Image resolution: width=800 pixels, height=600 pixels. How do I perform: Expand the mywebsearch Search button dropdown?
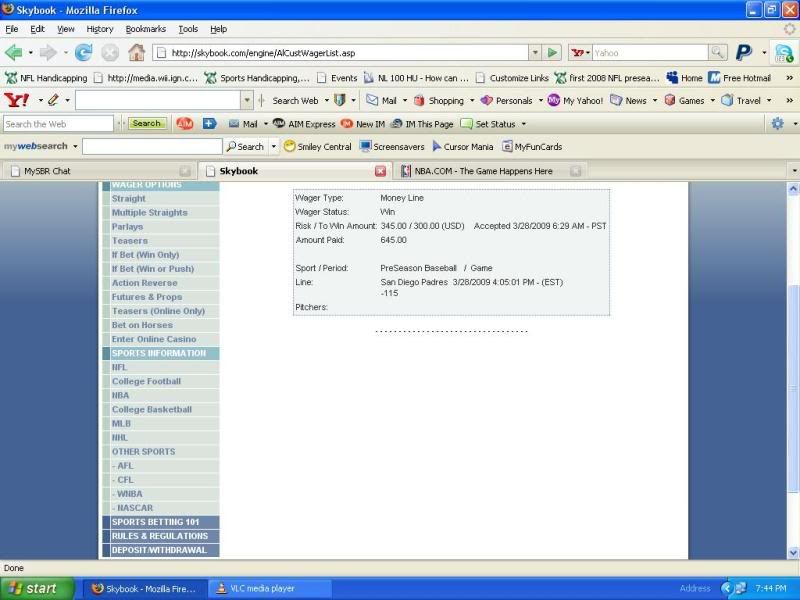coord(273,147)
